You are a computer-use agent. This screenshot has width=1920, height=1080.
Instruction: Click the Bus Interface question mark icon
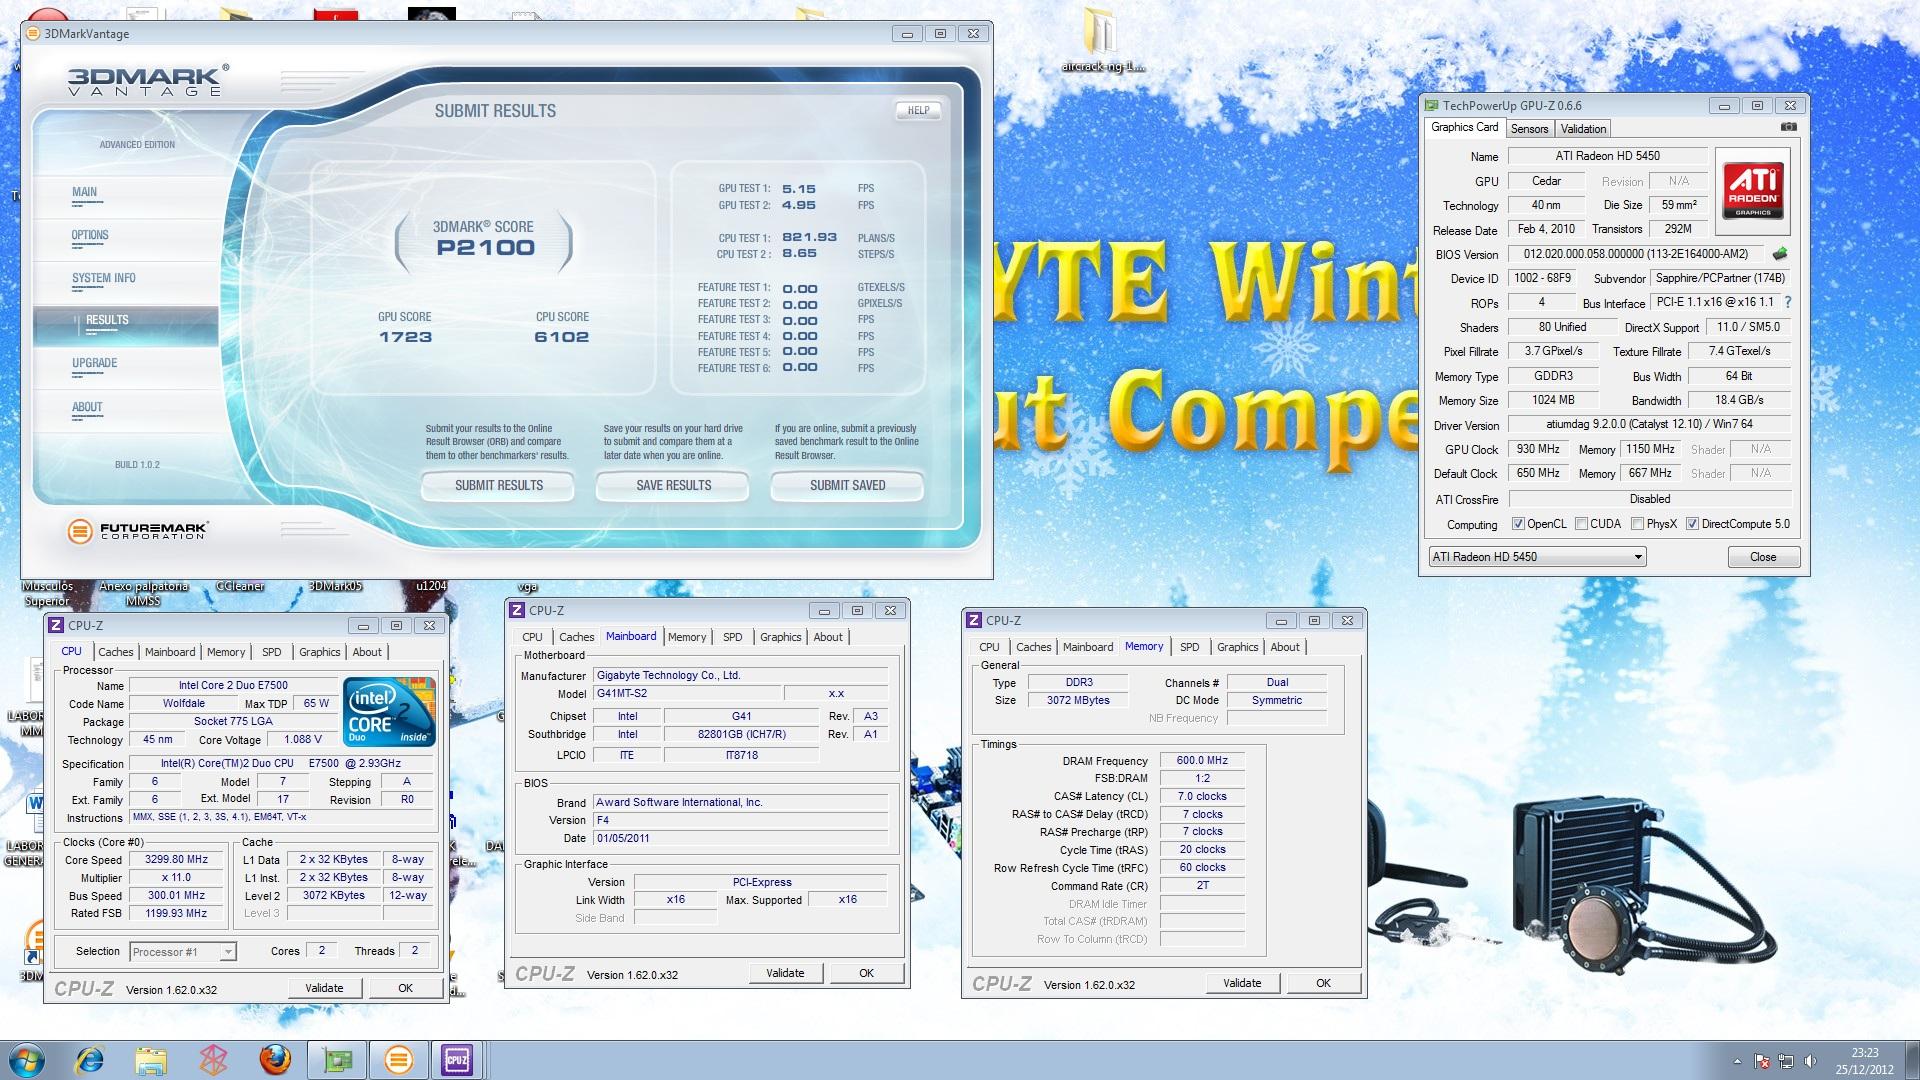[x=1788, y=302]
